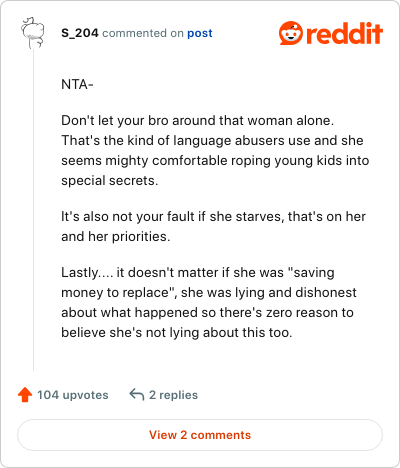This screenshot has height=468, width=400.
Task: Open the linked "post" text
Action: [199, 33]
